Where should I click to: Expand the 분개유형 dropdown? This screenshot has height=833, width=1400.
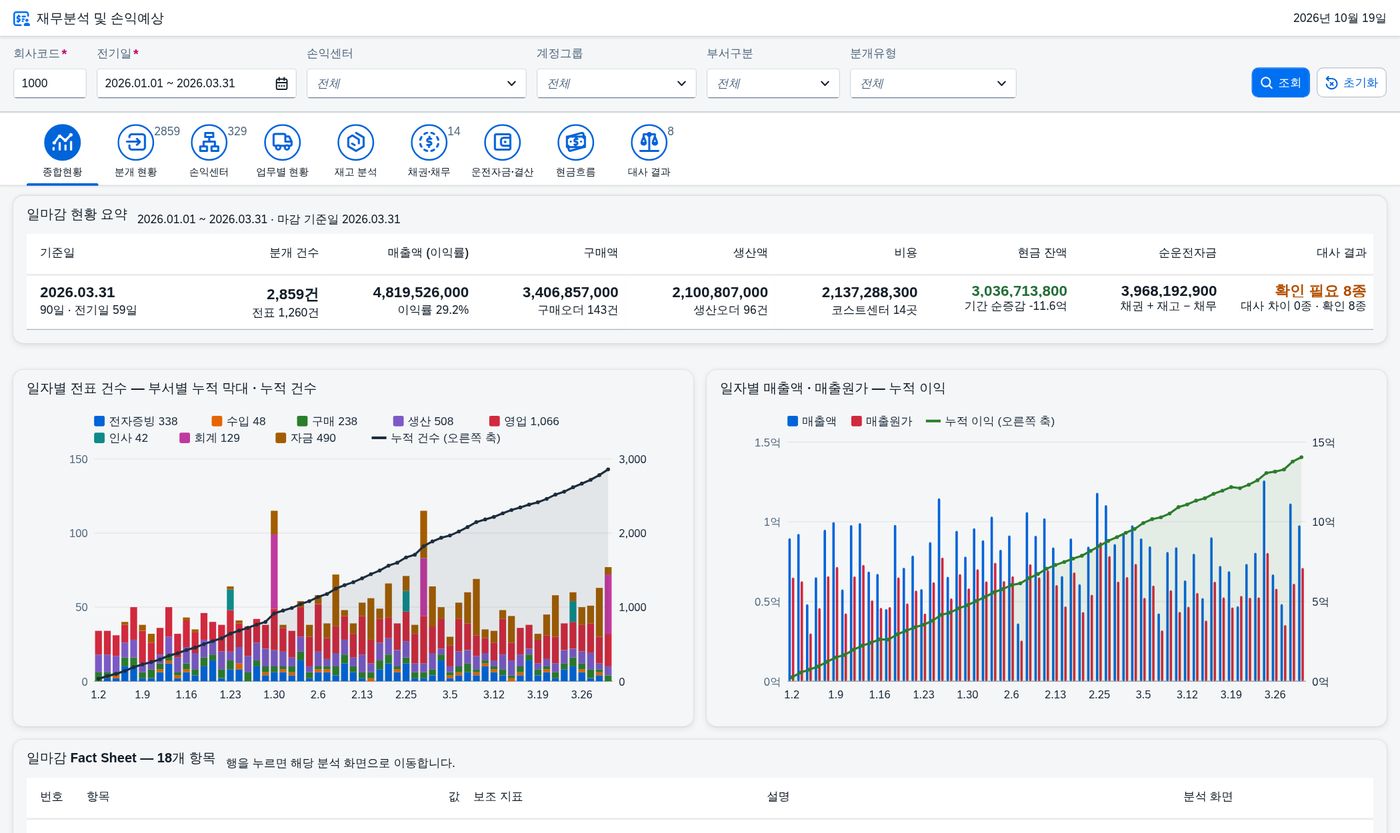coord(933,84)
